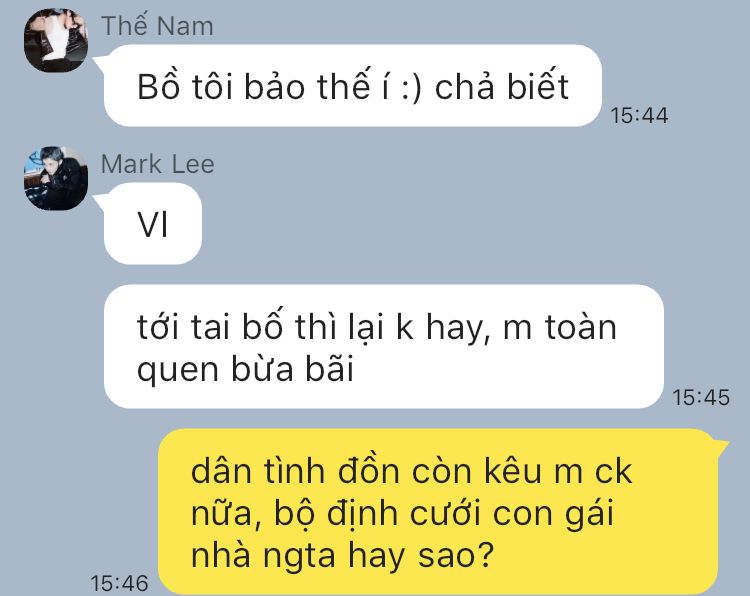
Task: Tap the 15:46 timestamp beside yellow bubble
Action: click(x=120, y=583)
